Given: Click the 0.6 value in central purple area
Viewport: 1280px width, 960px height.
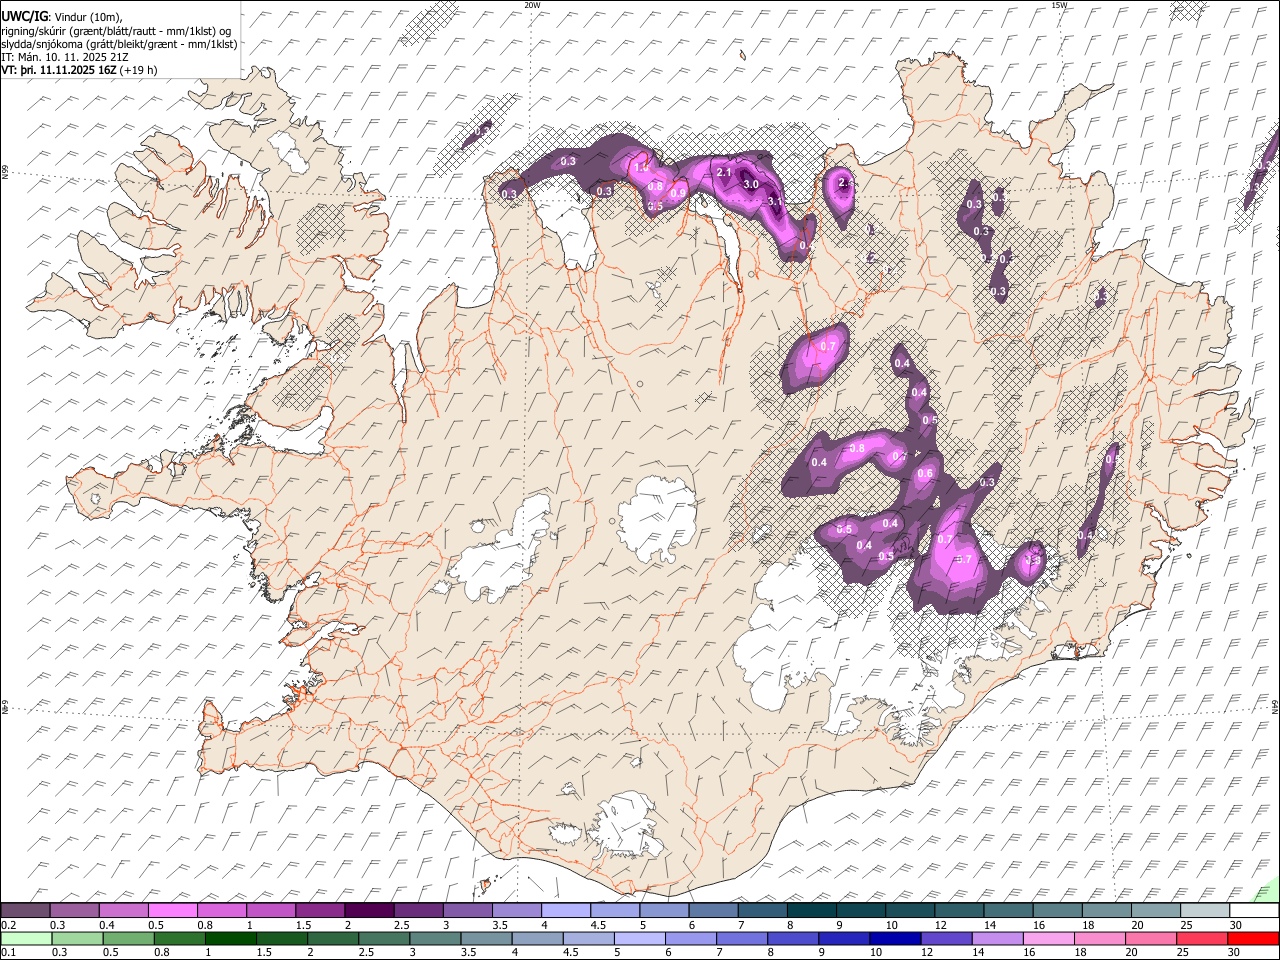Looking at the screenshot, I should 925,474.
